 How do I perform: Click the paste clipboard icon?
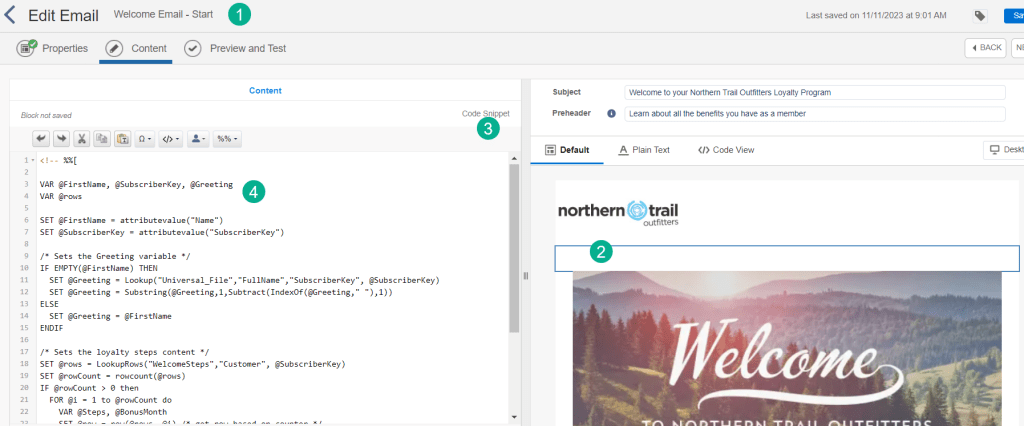pos(122,139)
